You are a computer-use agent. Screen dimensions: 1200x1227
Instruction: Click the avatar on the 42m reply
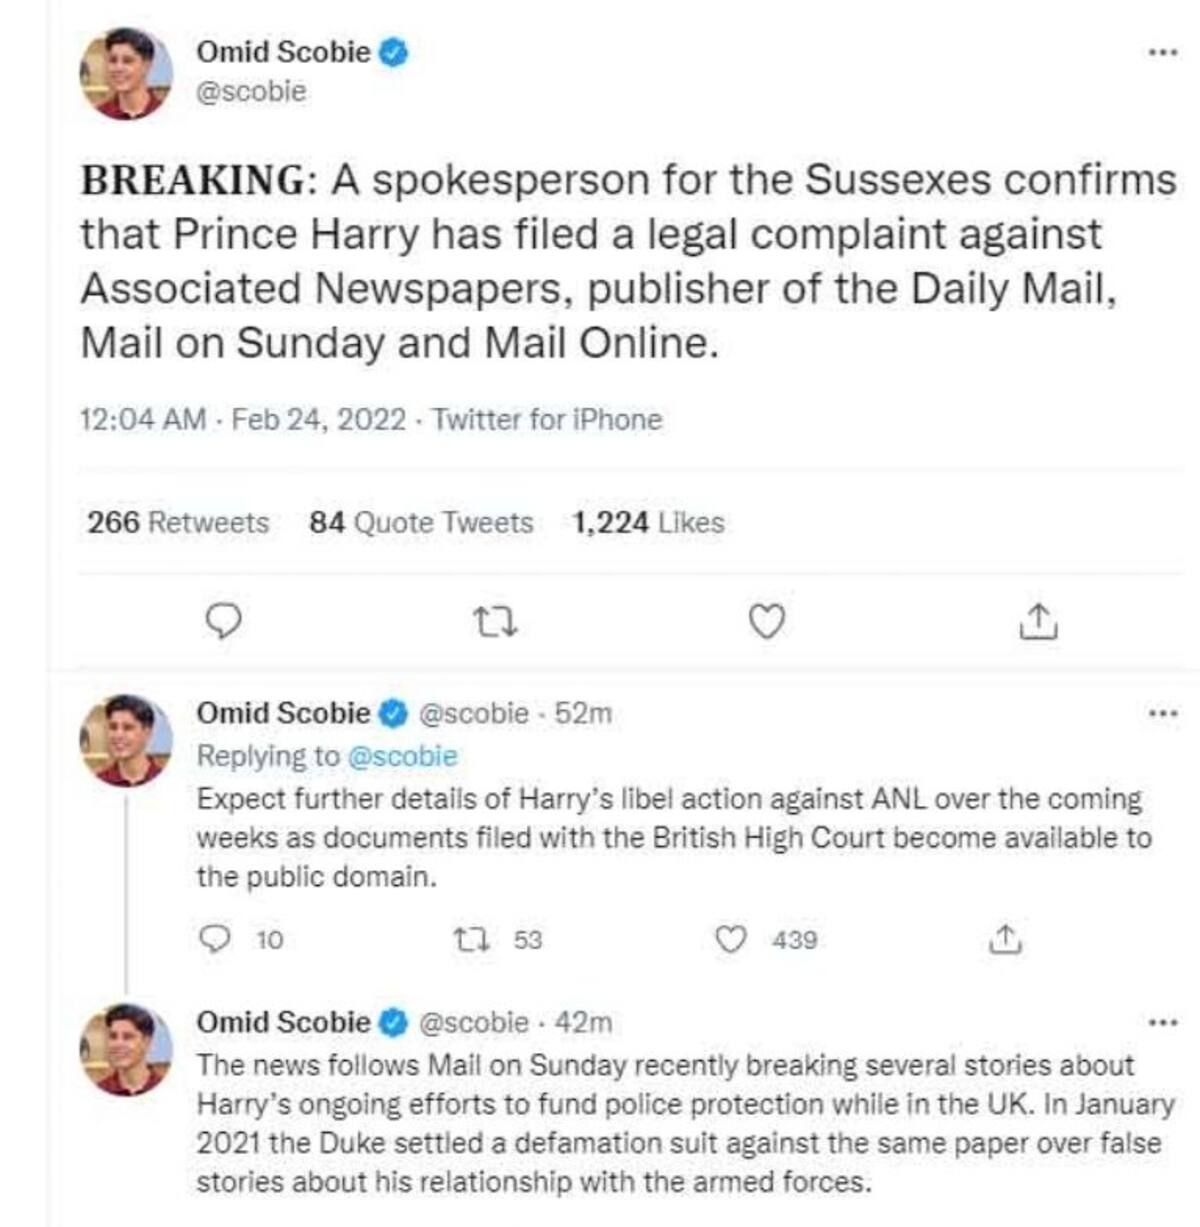[x=126, y=1049]
